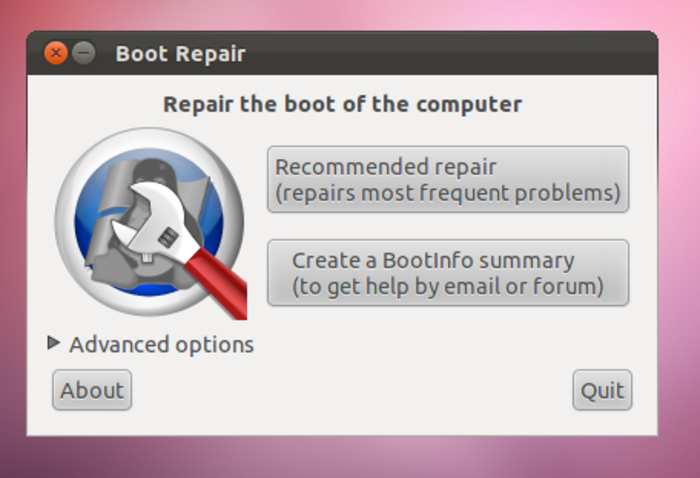This screenshot has height=478, width=700.
Task: Click the heading "Repair the boot of the computer"
Action: point(342,104)
